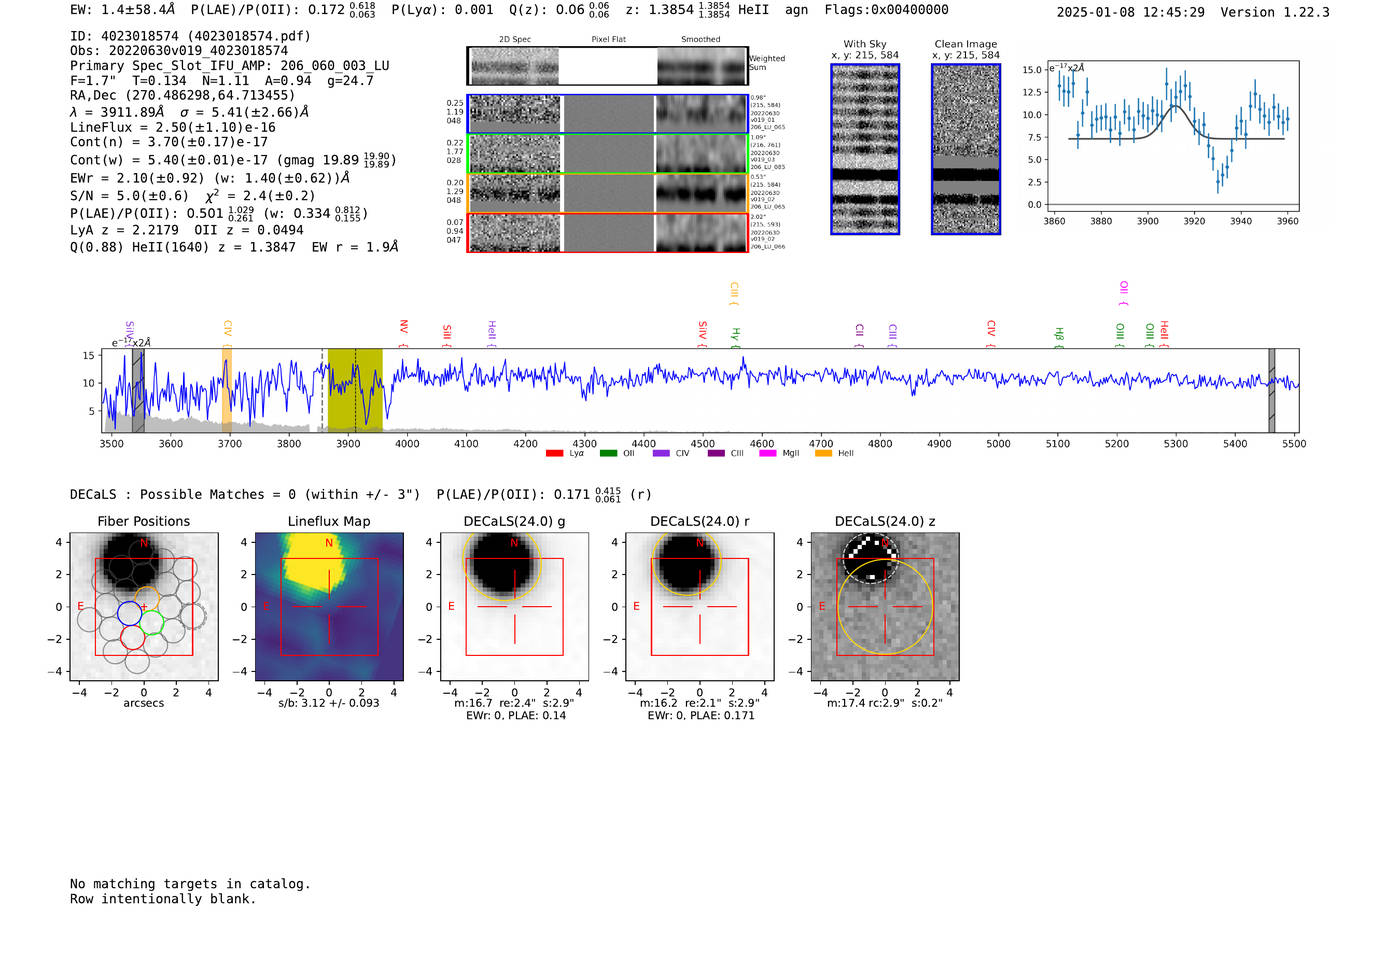The image size is (1400, 953).
Task: Select the With Sky cutout image
Action: tap(865, 149)
